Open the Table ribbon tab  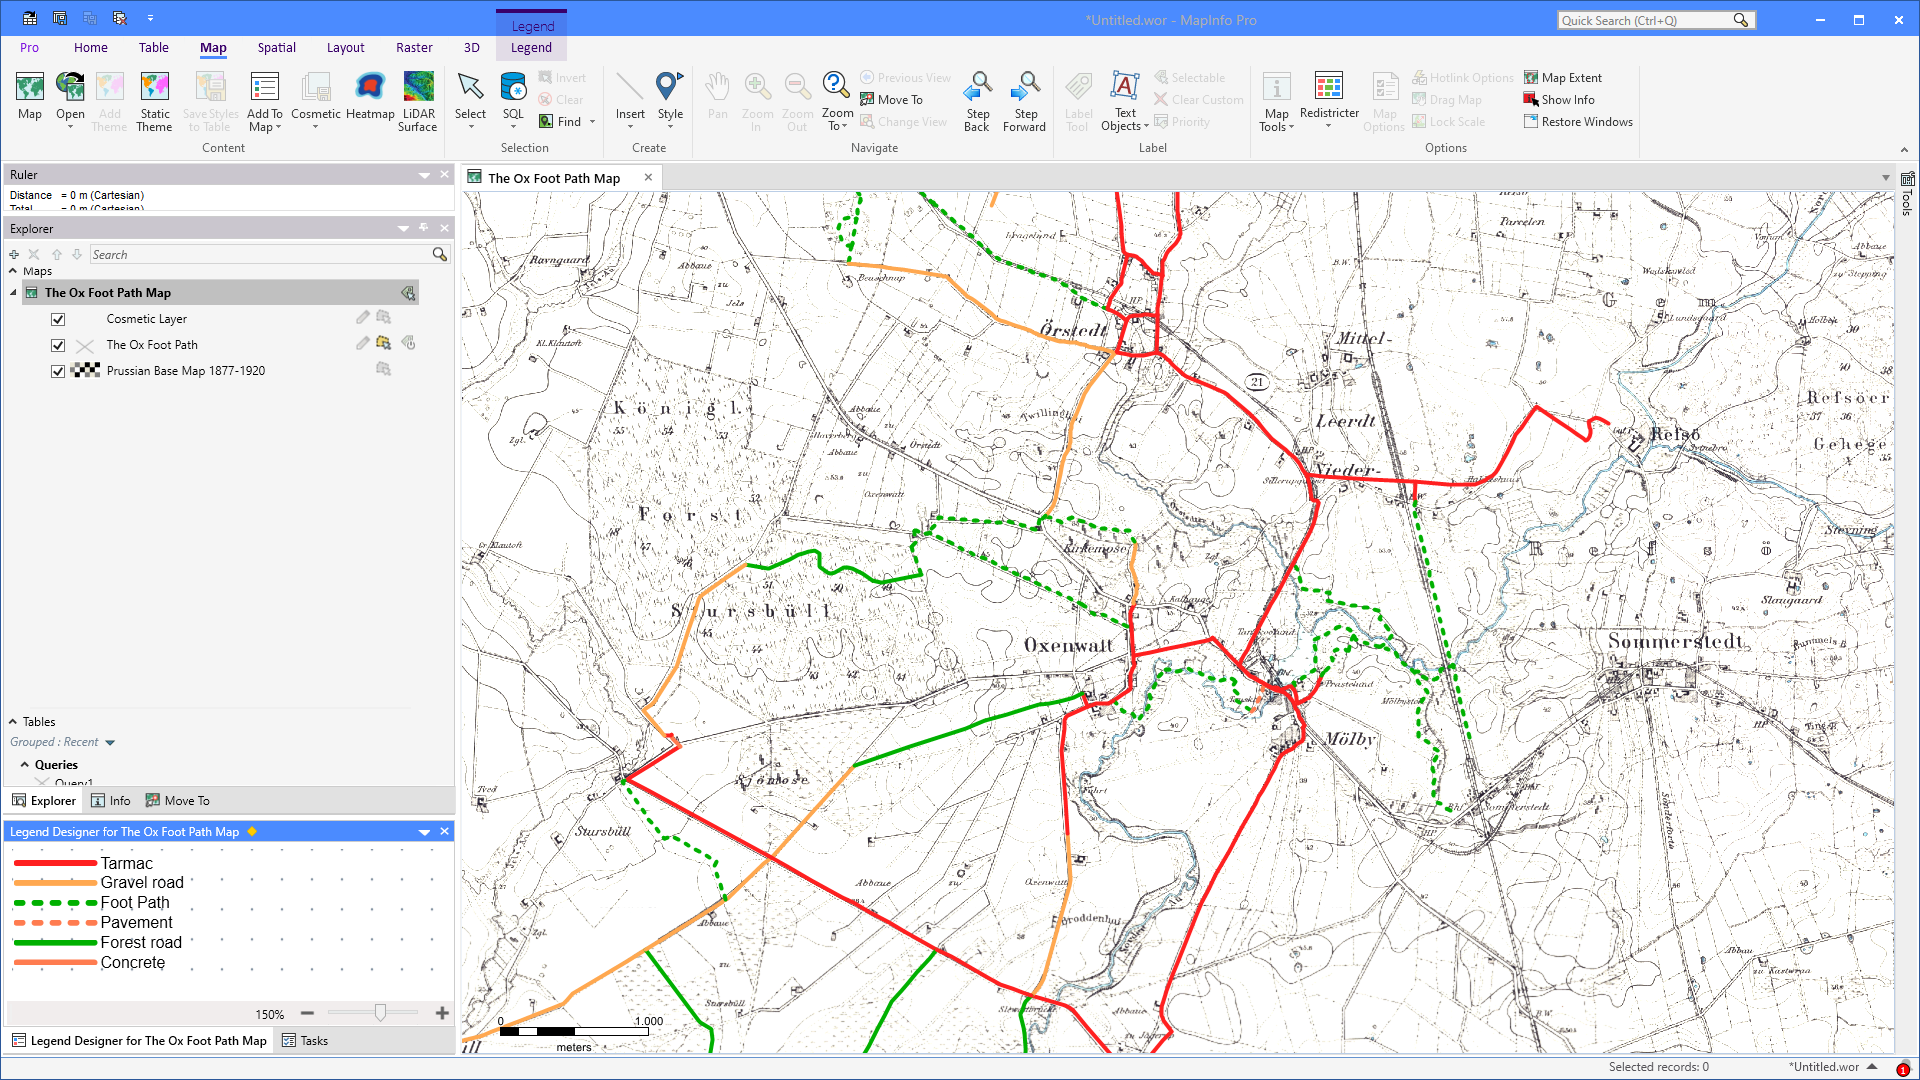[x=153, y=47]
